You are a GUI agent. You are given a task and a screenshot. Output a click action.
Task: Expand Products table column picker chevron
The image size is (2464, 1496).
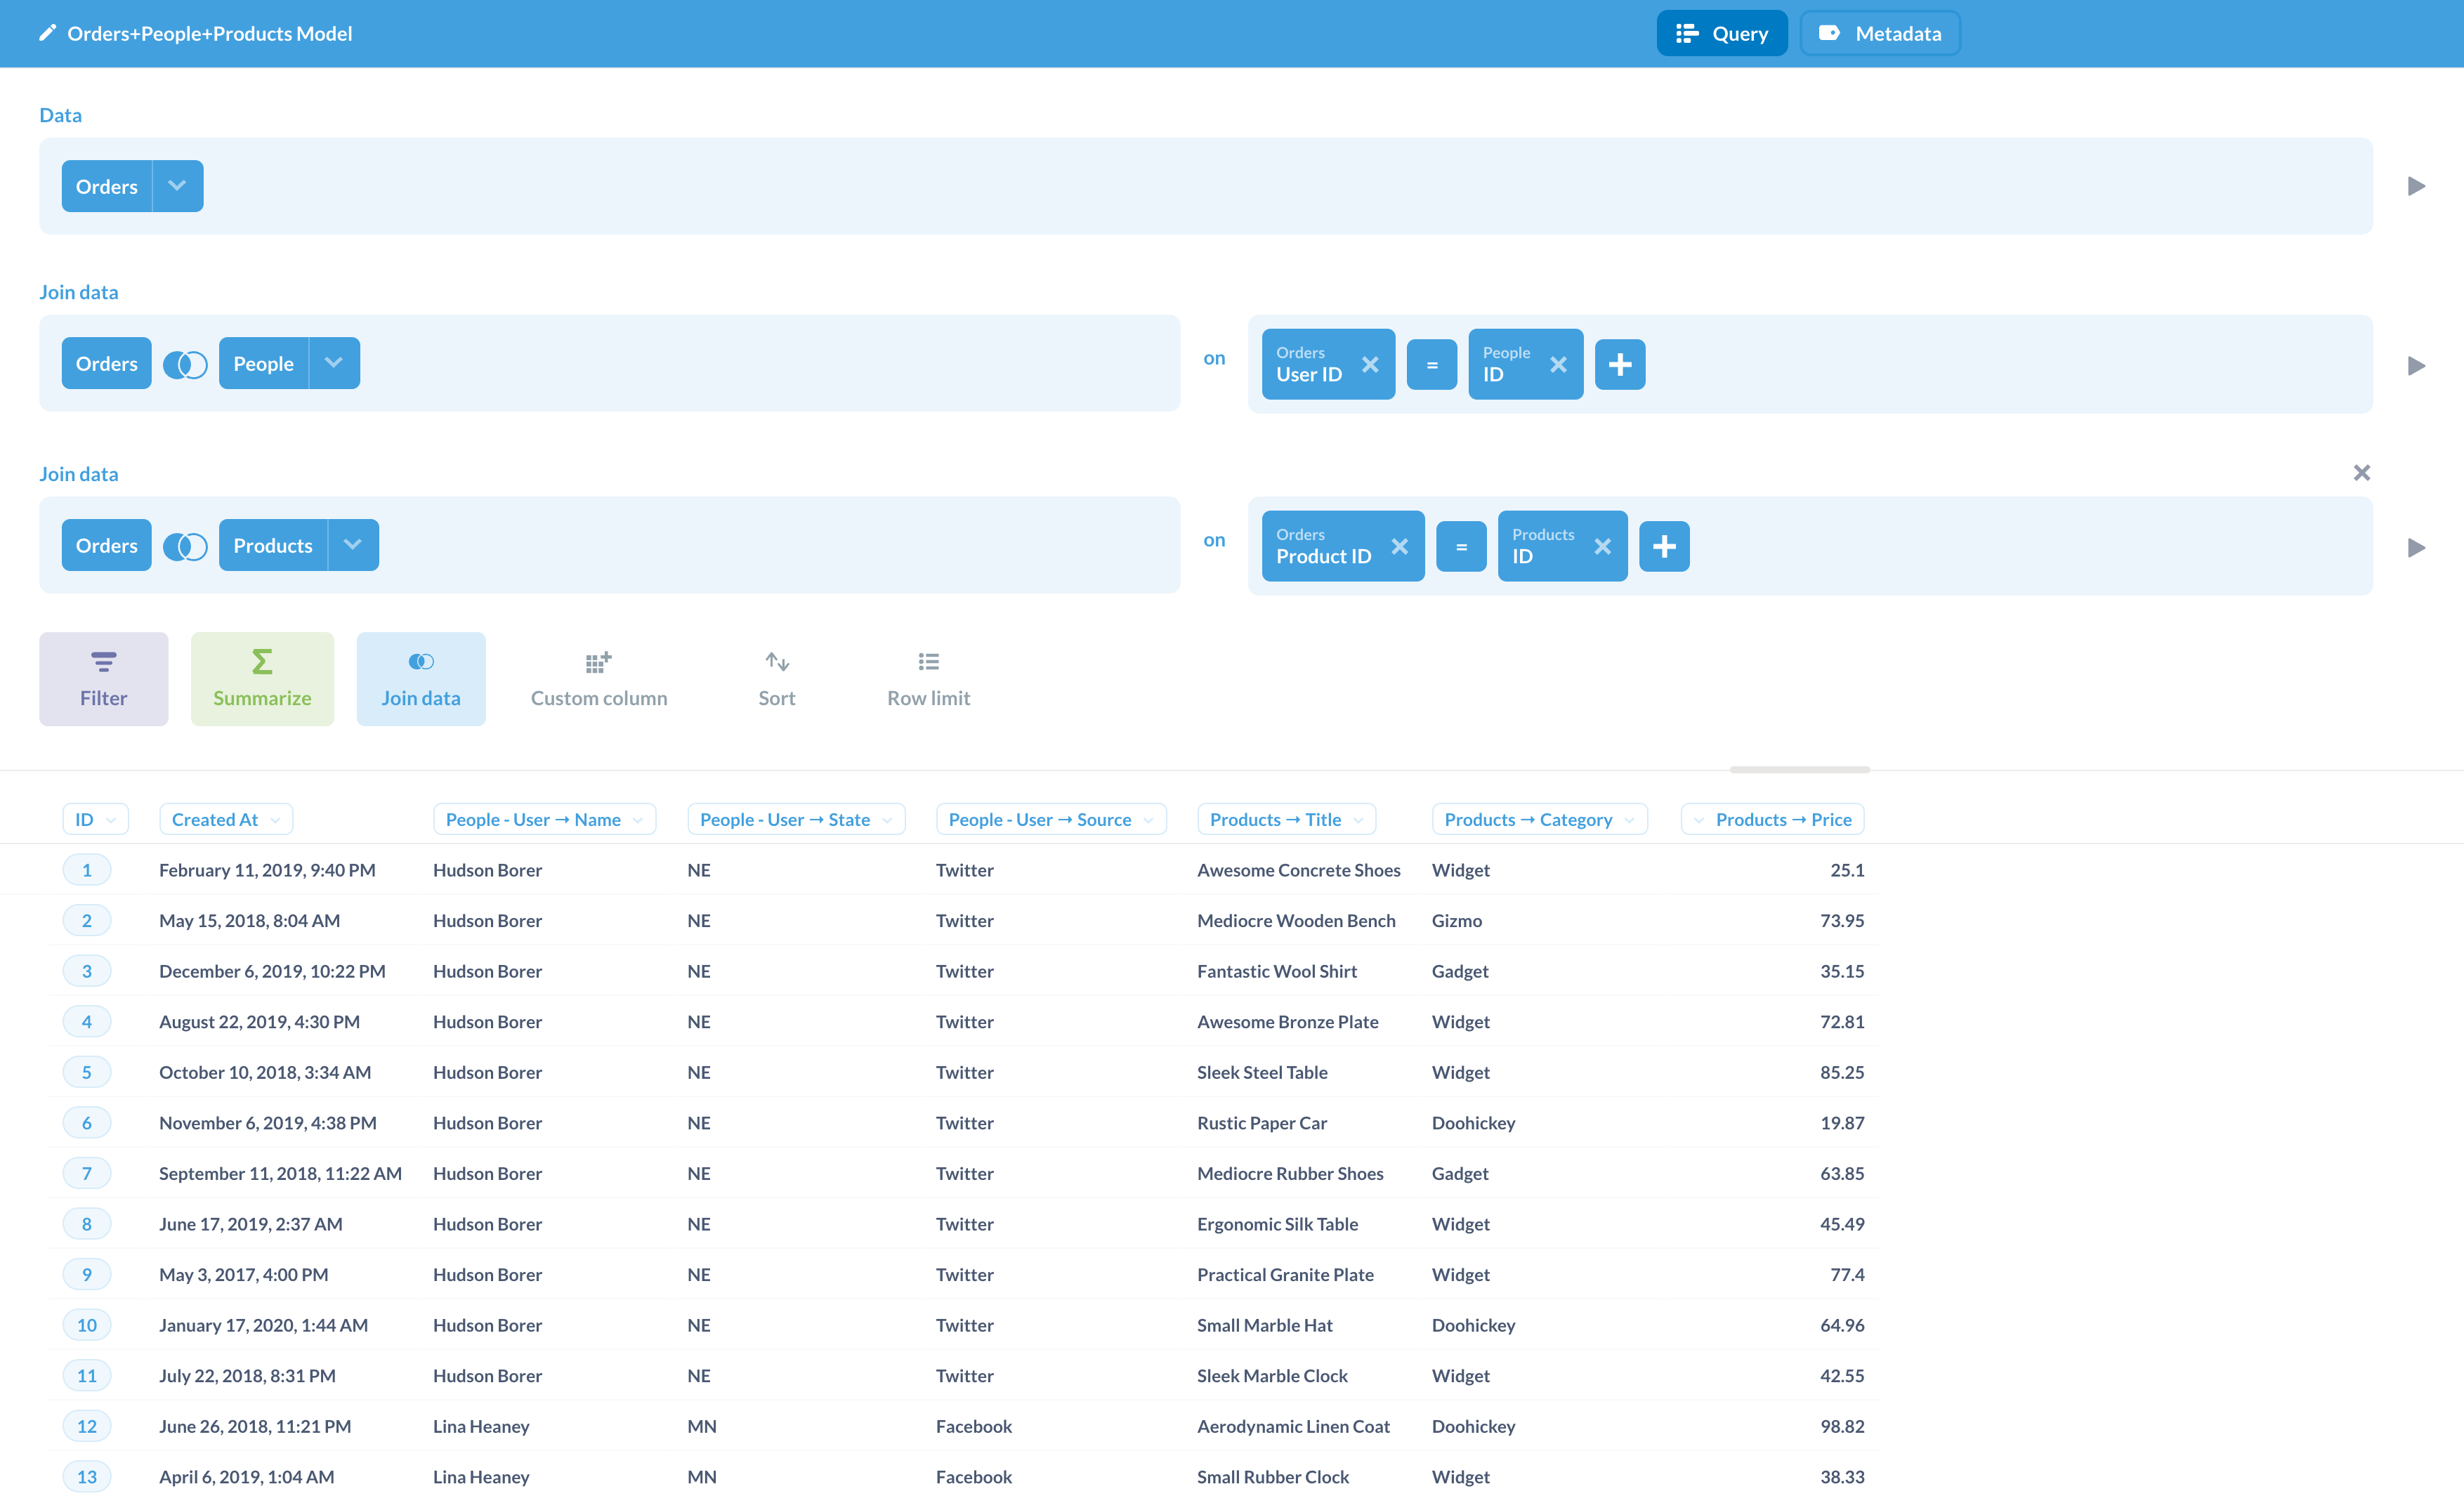(353, 545)
